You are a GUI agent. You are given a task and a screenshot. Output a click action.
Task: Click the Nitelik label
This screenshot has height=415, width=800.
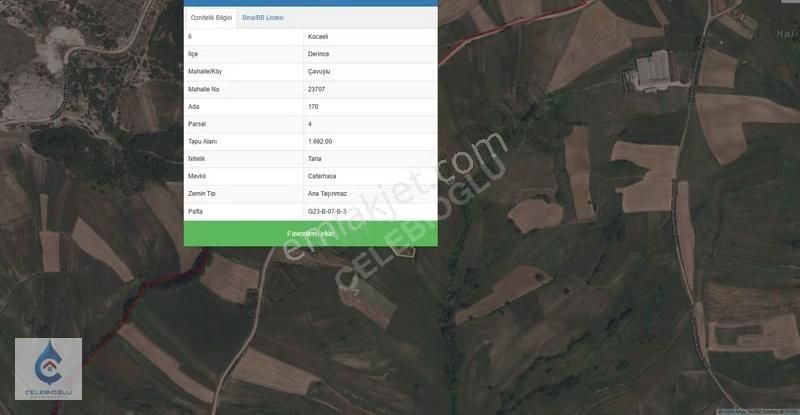196,159
